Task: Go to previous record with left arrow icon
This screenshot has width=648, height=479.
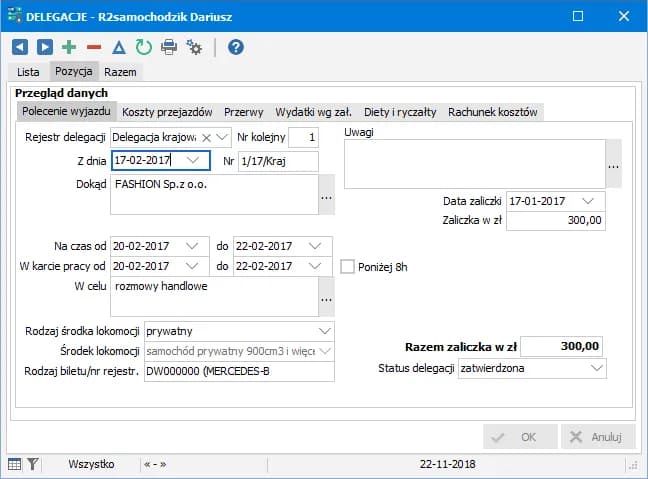Action: click(x=19, y=46)
